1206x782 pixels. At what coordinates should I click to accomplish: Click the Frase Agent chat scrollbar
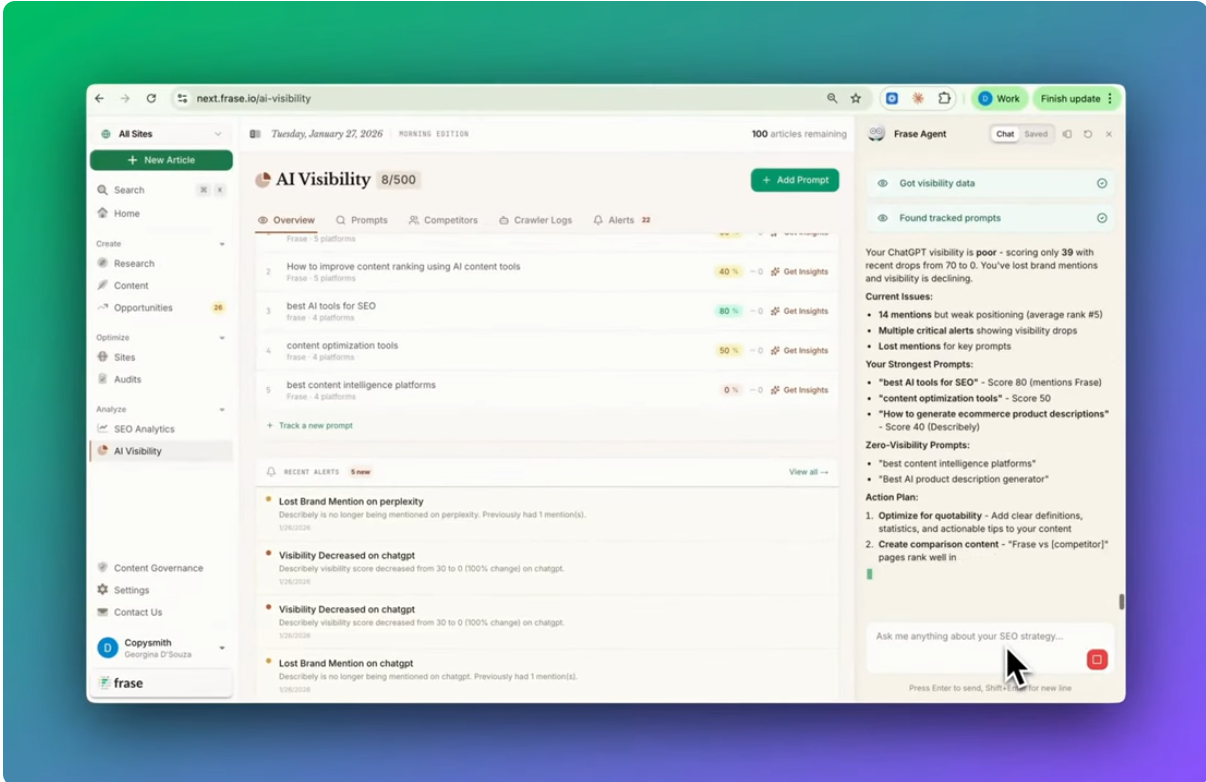1121,602
